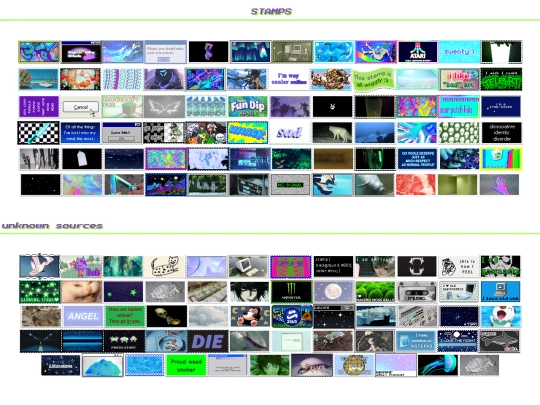Select the full moon stamp
Image resolution: width=540 pixels, height=405 pixels.
click(x=334, y=292)
